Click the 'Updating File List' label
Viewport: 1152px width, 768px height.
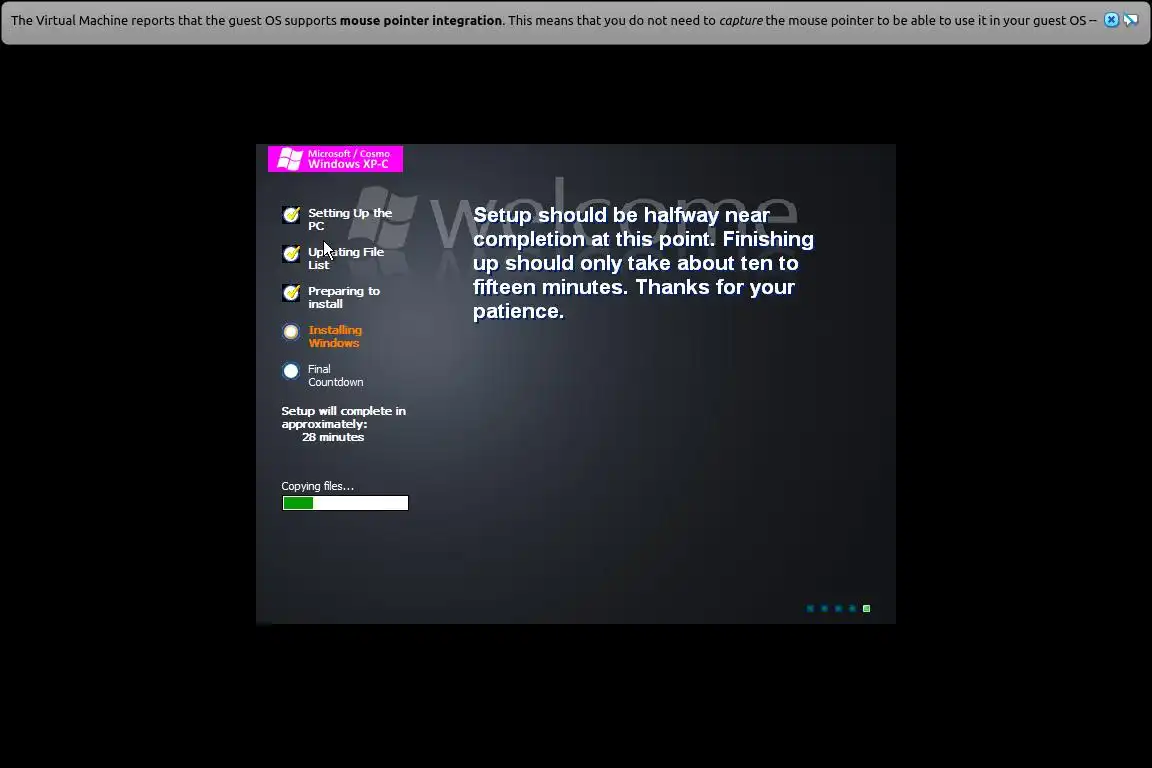(x=346, y=258)
